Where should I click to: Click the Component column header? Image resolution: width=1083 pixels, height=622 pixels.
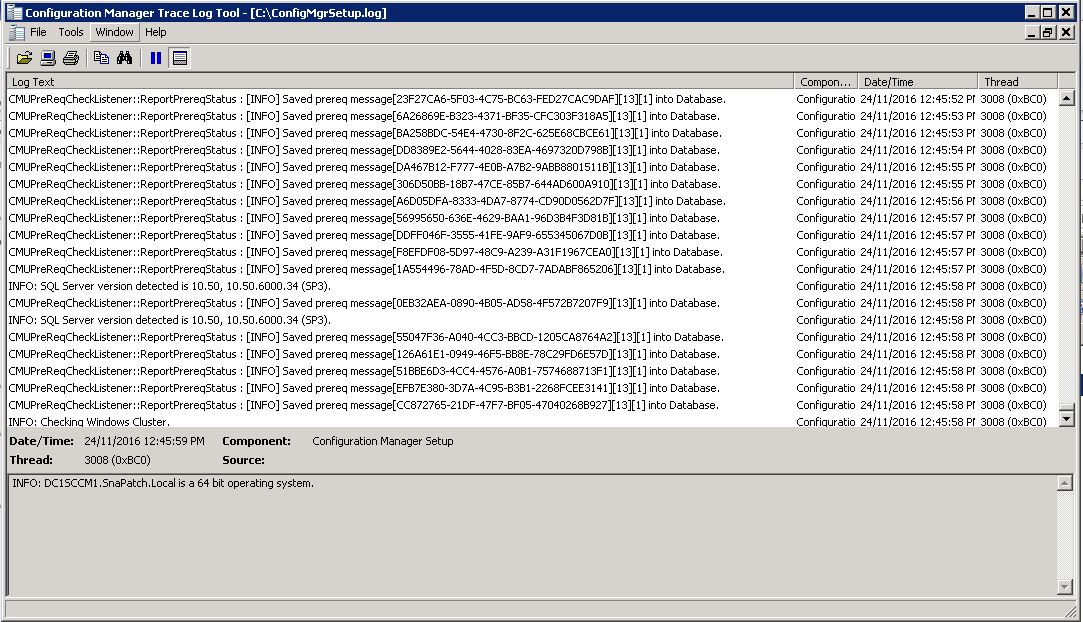pos(825,81)
